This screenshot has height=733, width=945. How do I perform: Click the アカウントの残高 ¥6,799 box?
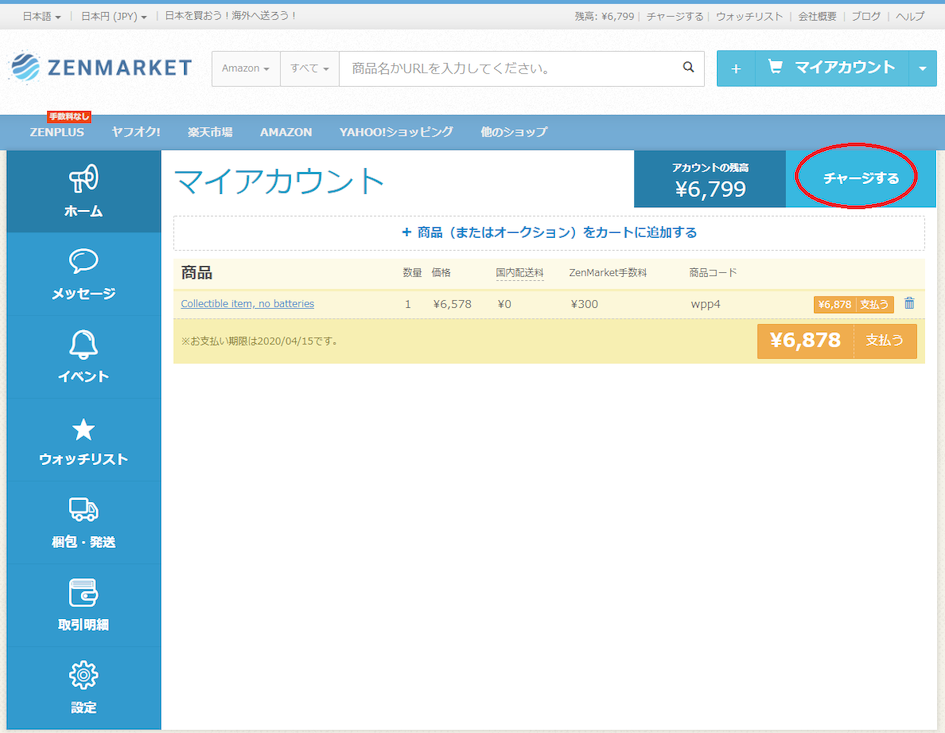coord(710,179)
